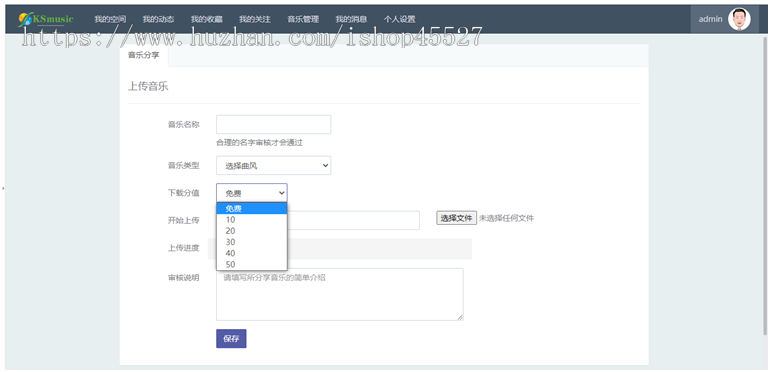
Task: Choose 40 from the download score list
Action: click(x=252, y=253)
